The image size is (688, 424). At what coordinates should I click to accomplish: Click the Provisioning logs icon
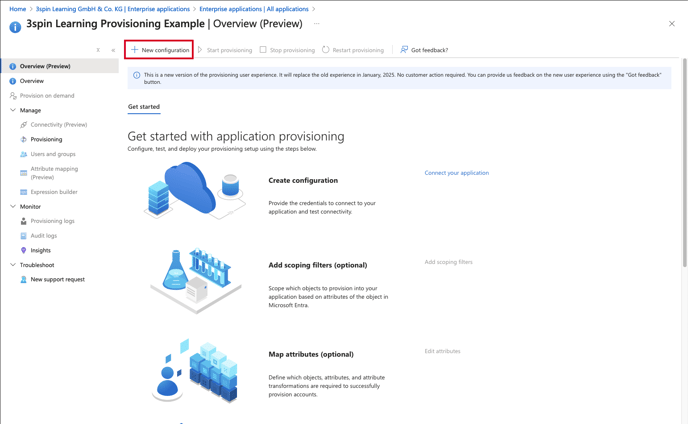(x=24, y=221)
